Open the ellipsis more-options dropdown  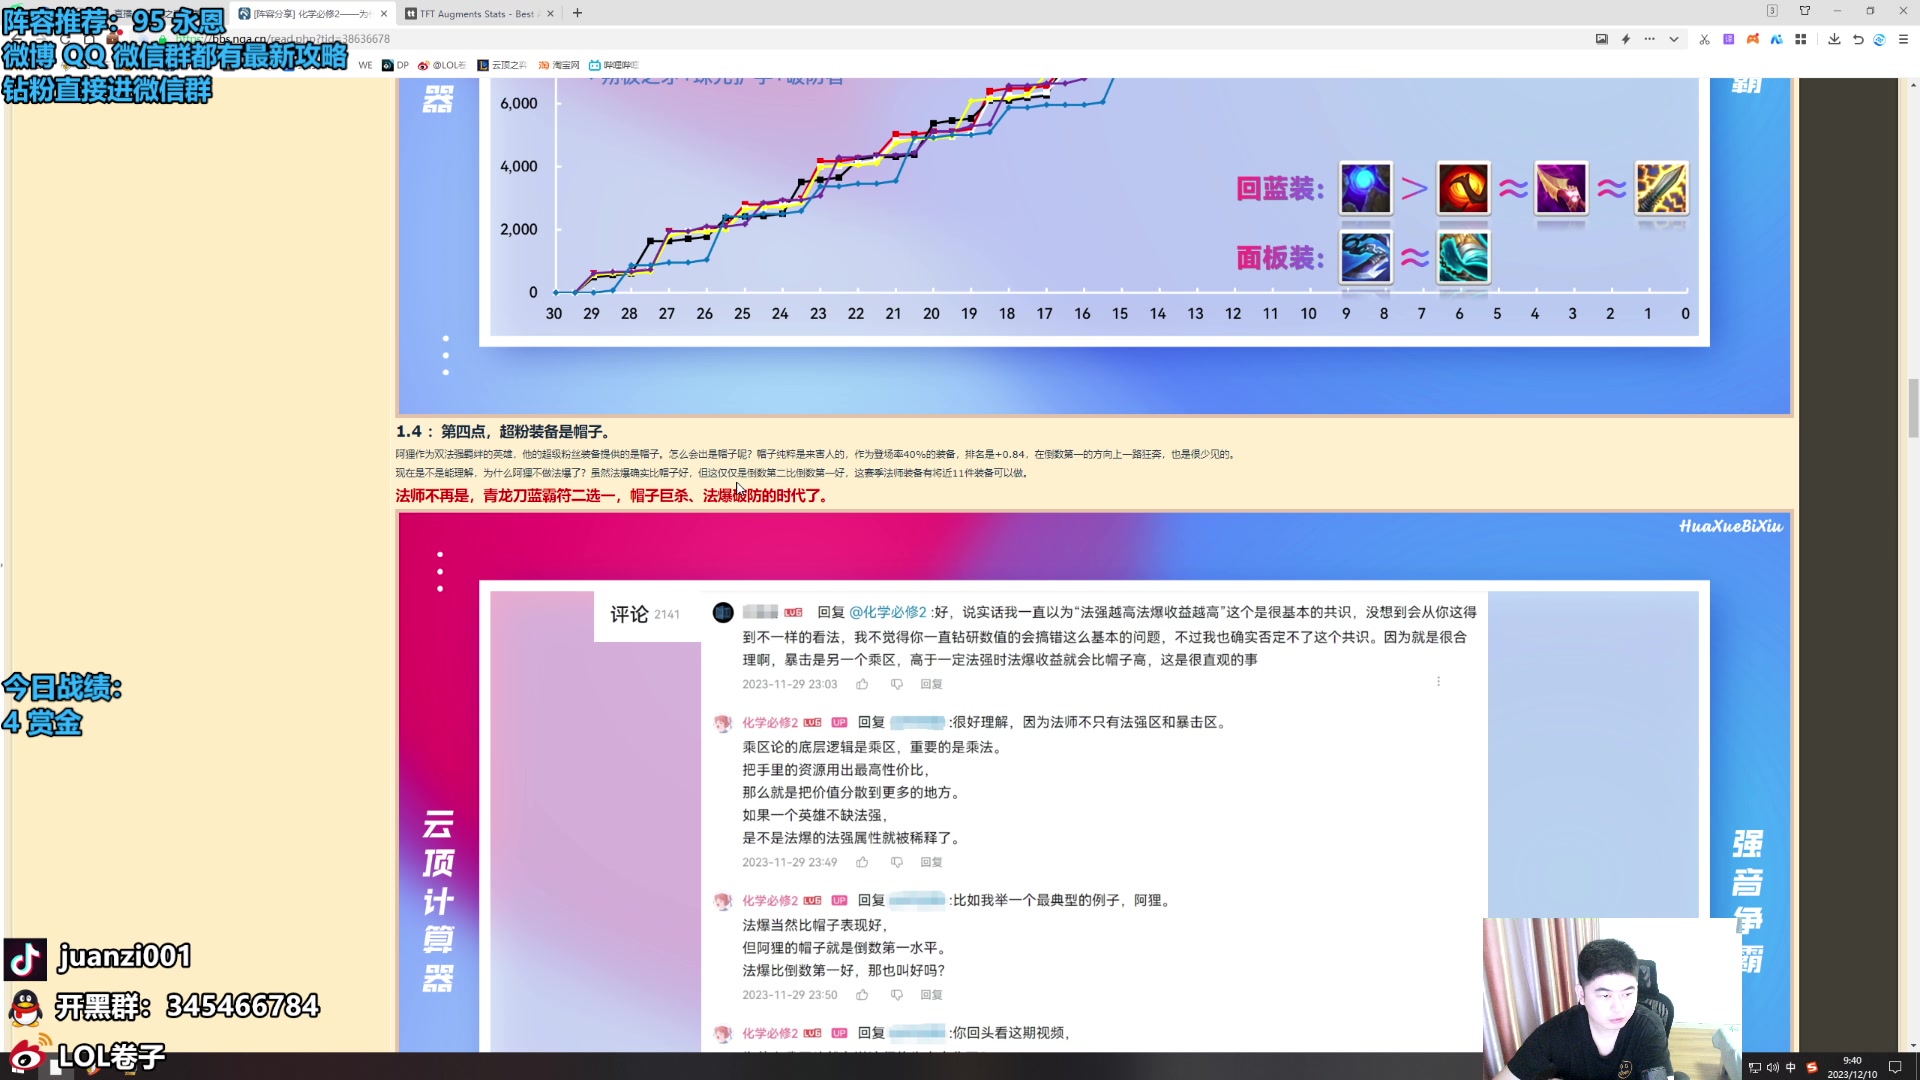tap(1648, 40)
